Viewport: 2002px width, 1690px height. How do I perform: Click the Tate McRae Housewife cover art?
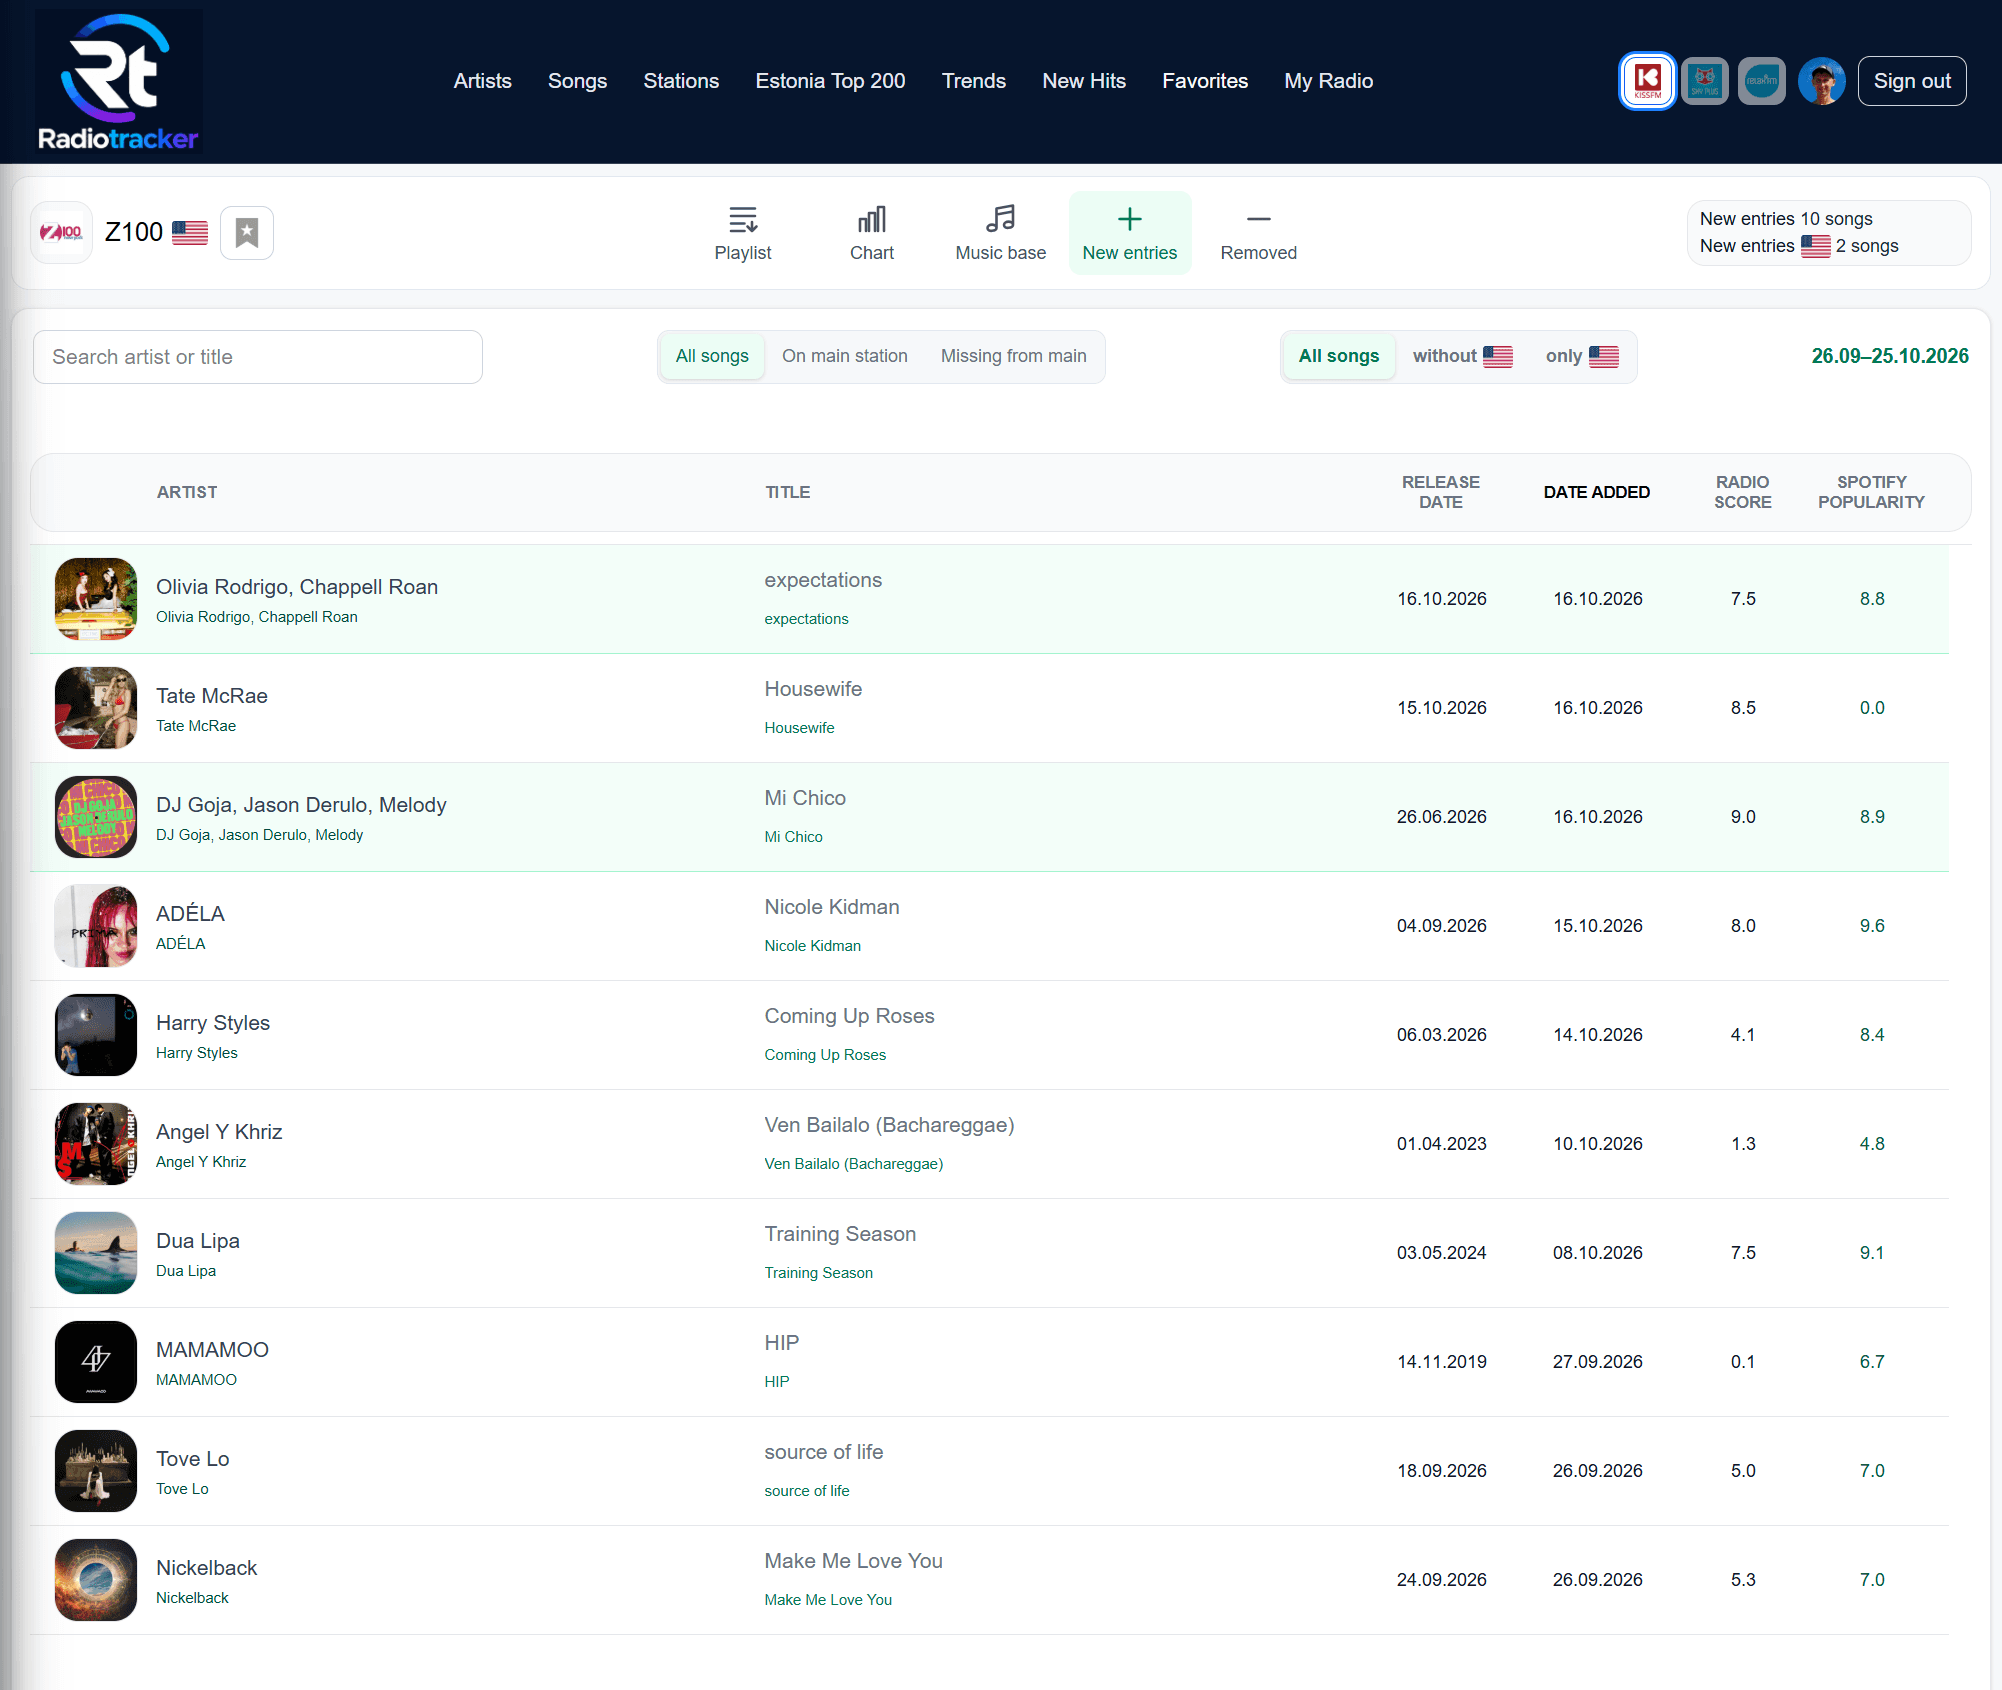pos(96,708)
